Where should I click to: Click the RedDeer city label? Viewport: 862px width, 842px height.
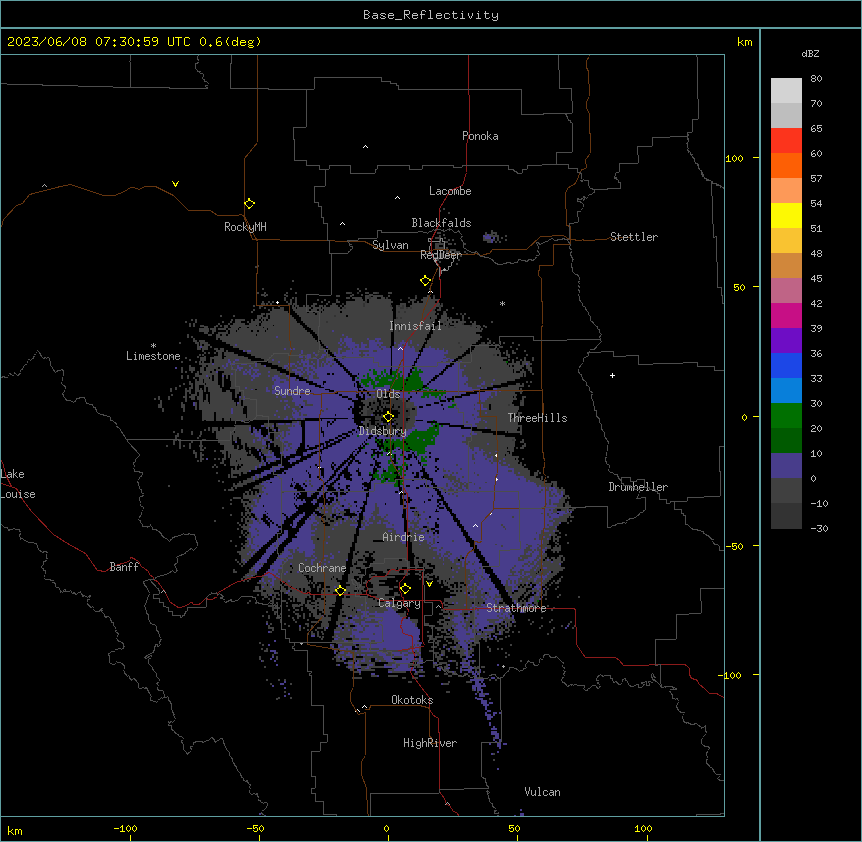click(x=440, y=255)
